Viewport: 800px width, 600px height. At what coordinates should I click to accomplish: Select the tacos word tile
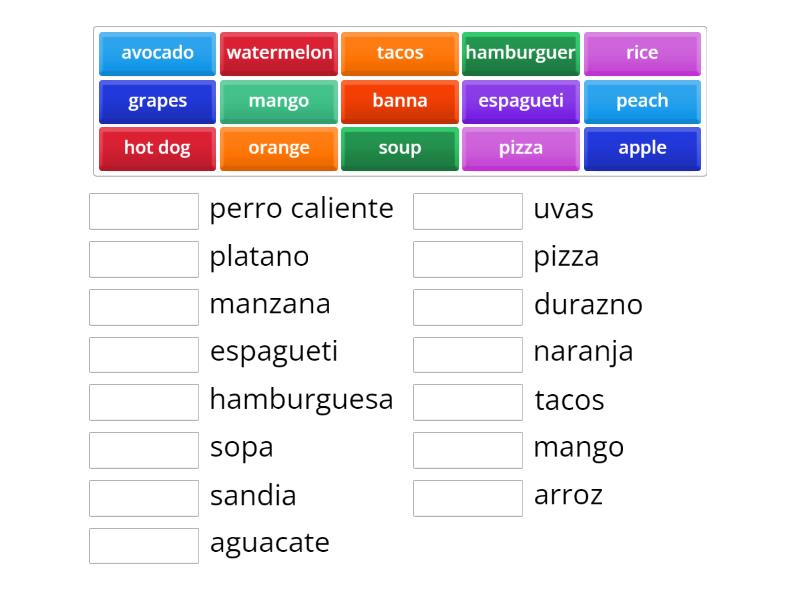click(400, 53)
